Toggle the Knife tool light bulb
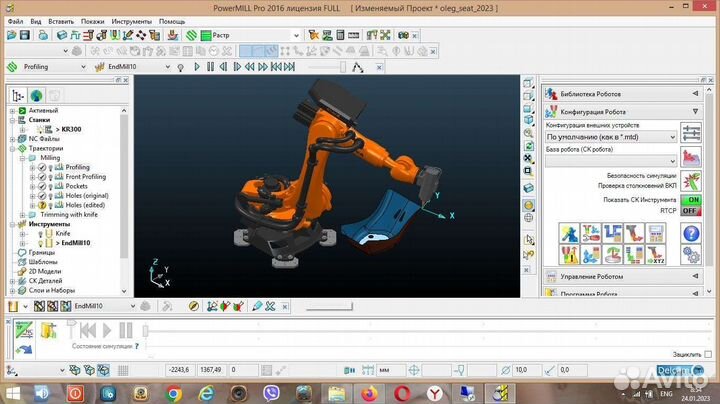 [40, 234]
